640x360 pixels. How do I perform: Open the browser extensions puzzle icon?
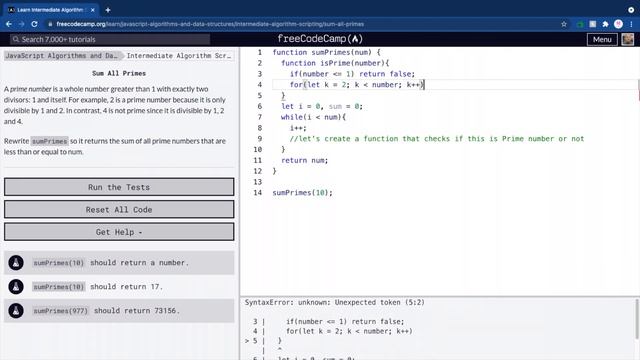point(605,24)
